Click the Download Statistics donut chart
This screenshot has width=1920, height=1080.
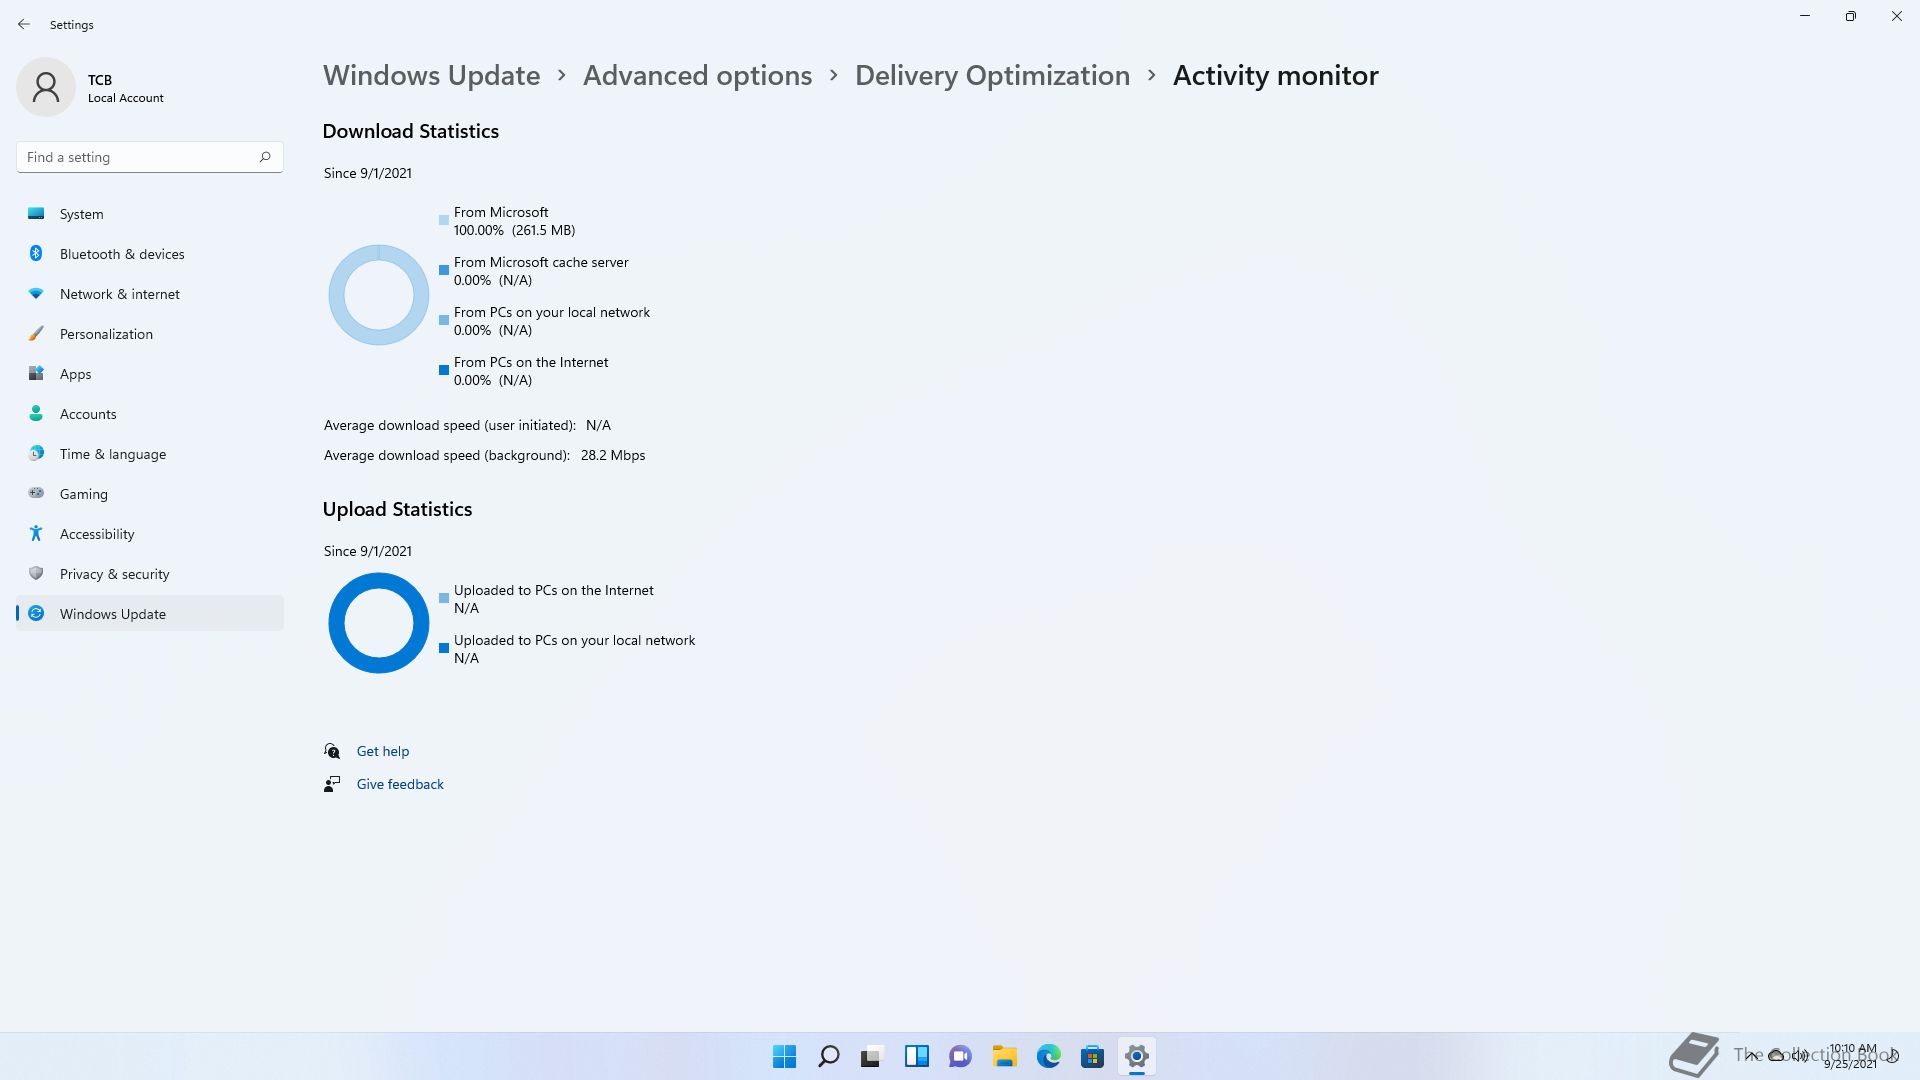coord(378,295)
